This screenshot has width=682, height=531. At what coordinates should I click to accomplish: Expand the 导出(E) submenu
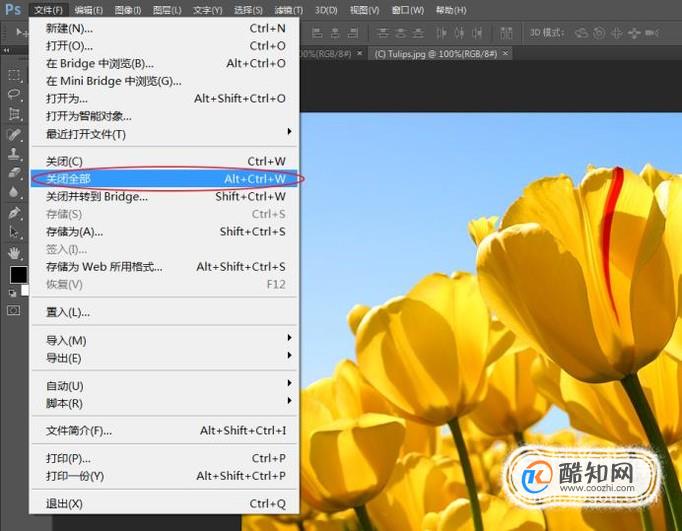pos(164,358)
